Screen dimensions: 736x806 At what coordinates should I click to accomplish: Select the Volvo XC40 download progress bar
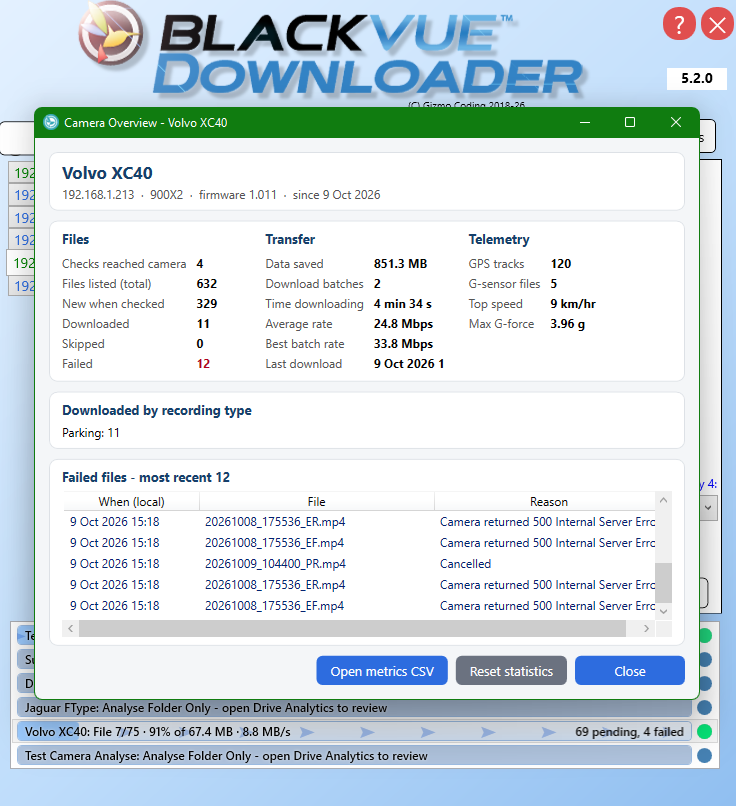coord(354,731)
